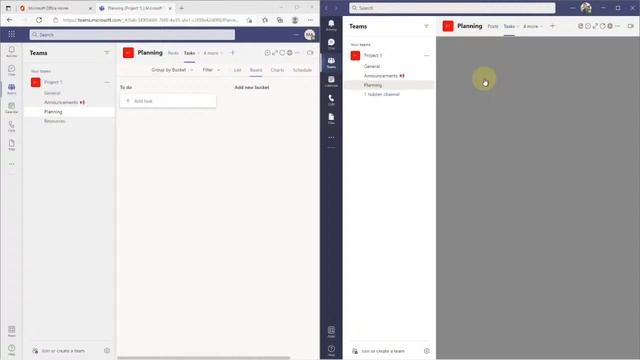Add a new tab in browser Planning channel
The image size is (640, 360).
click(233, 53)
